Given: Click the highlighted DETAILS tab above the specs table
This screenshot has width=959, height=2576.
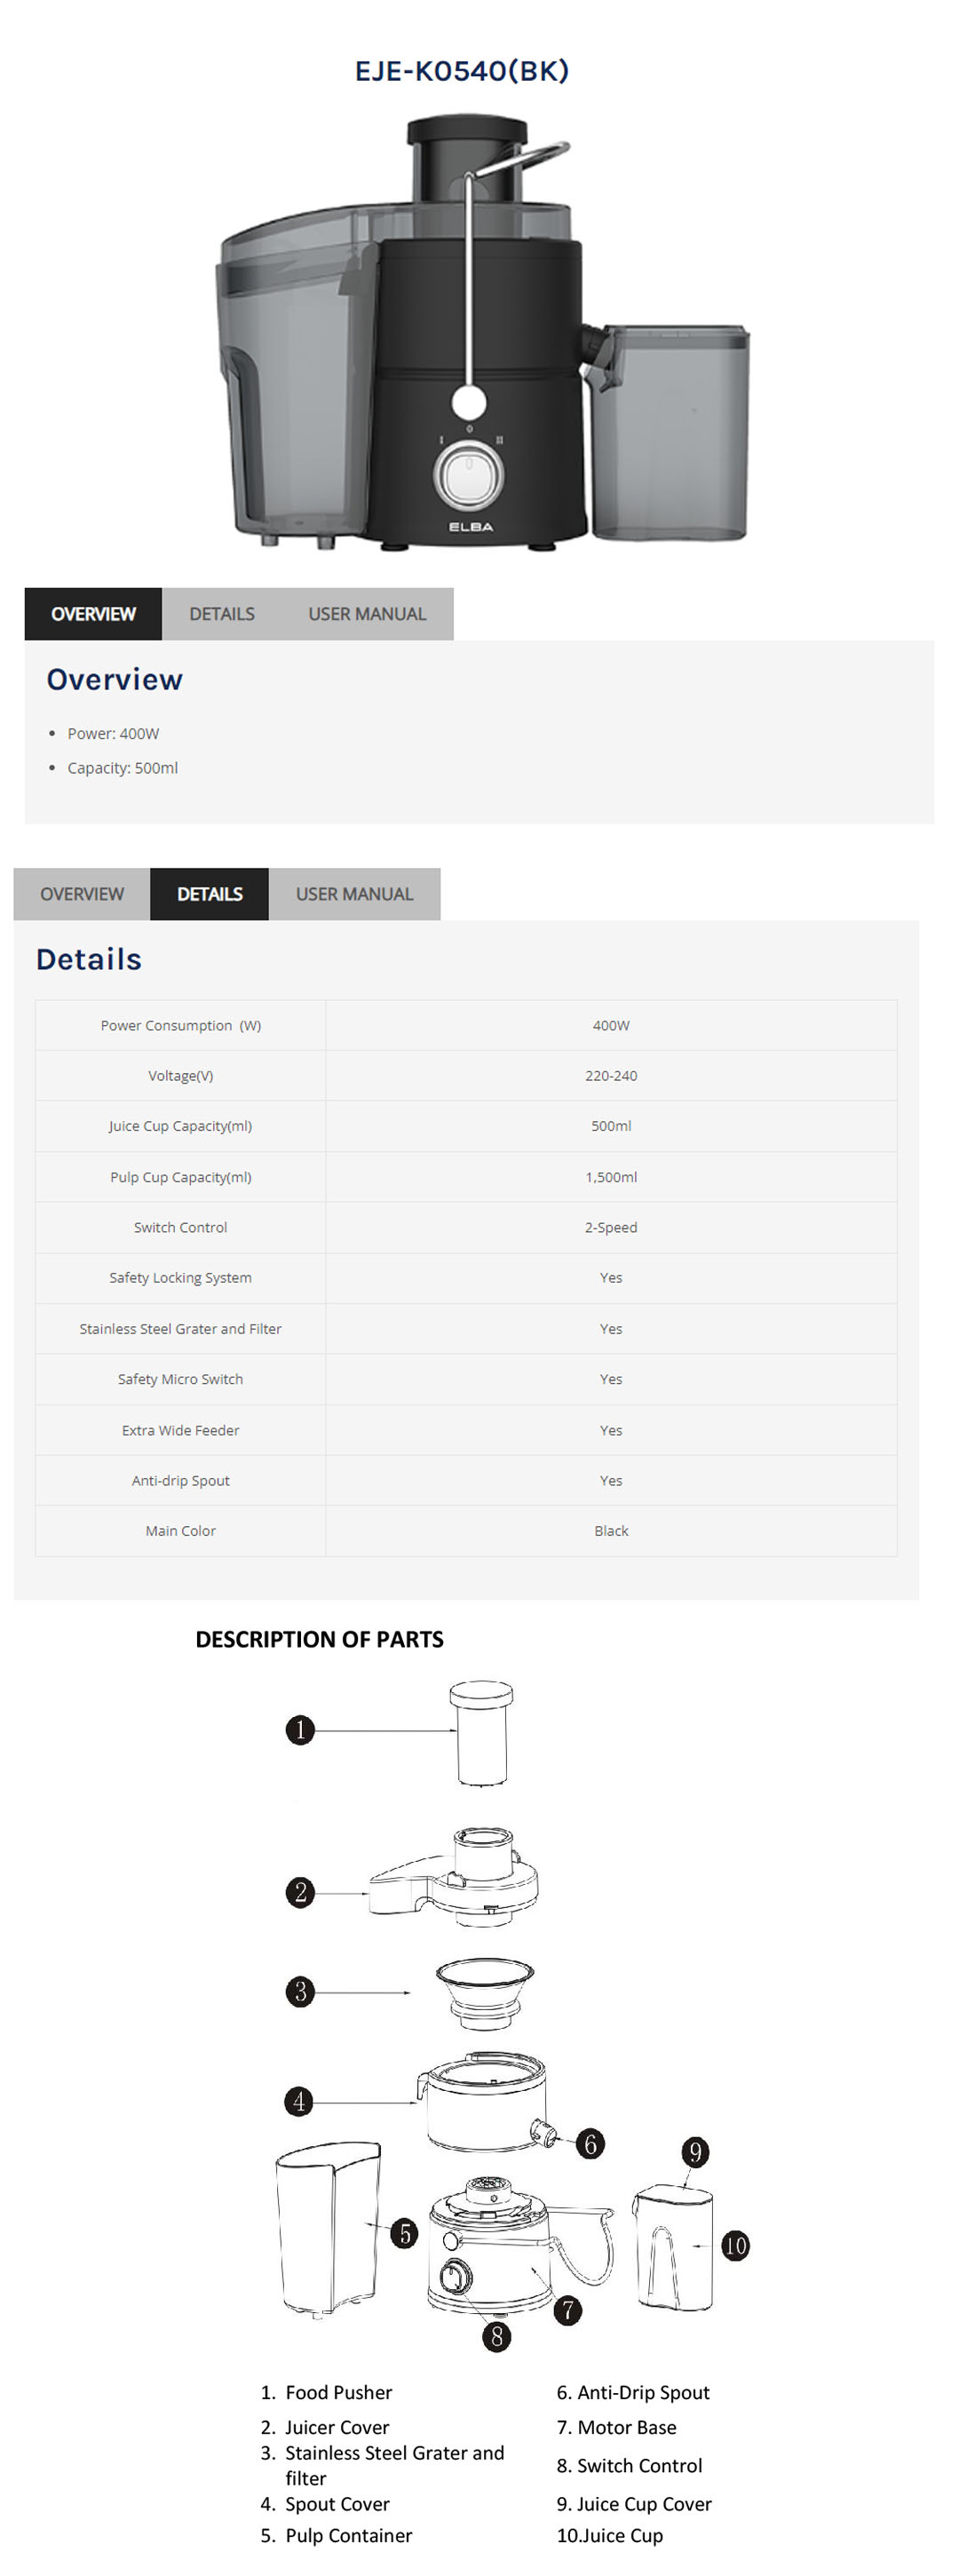Looking at the screenshot, I should click(210, 894).
